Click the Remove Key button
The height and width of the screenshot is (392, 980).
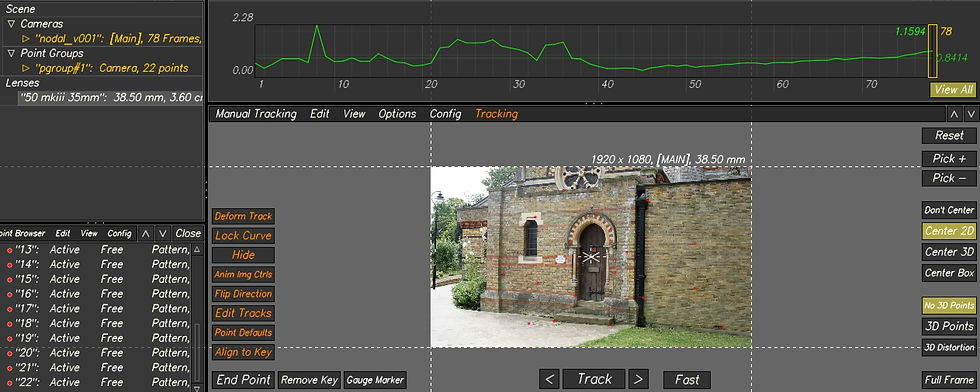(x=309, y=379)
